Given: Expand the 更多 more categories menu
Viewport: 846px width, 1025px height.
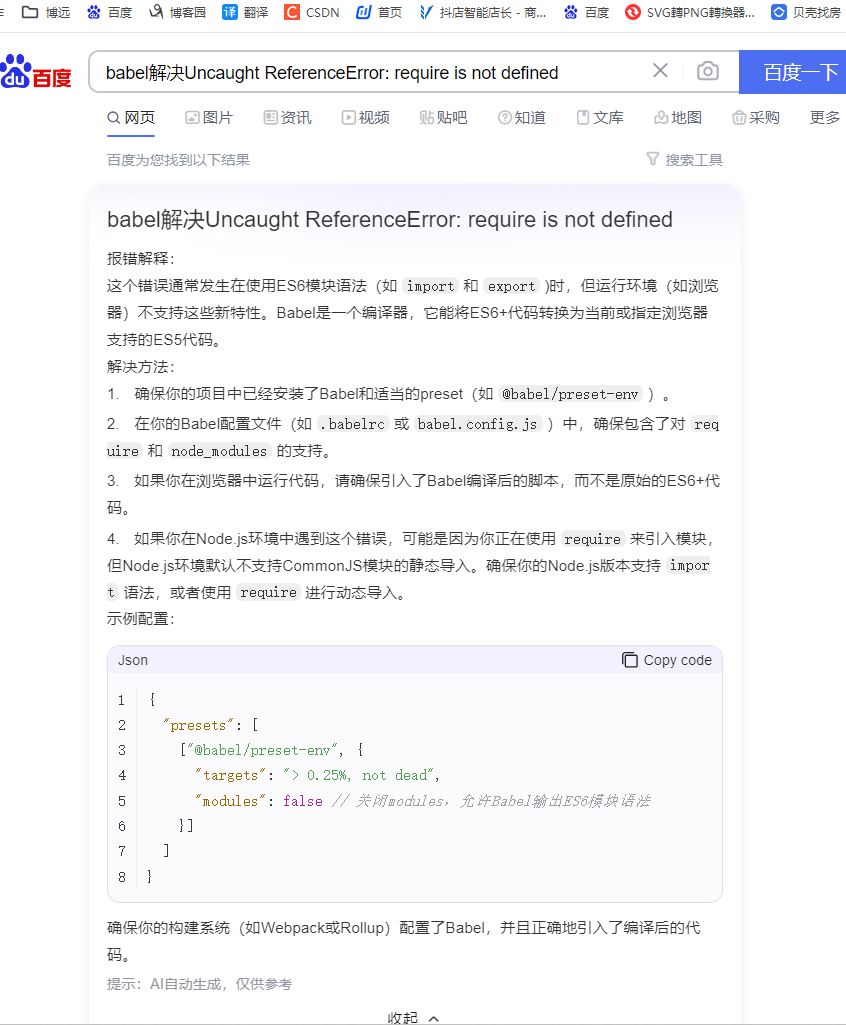Looking at the screenshot, I should coord(822,117).
